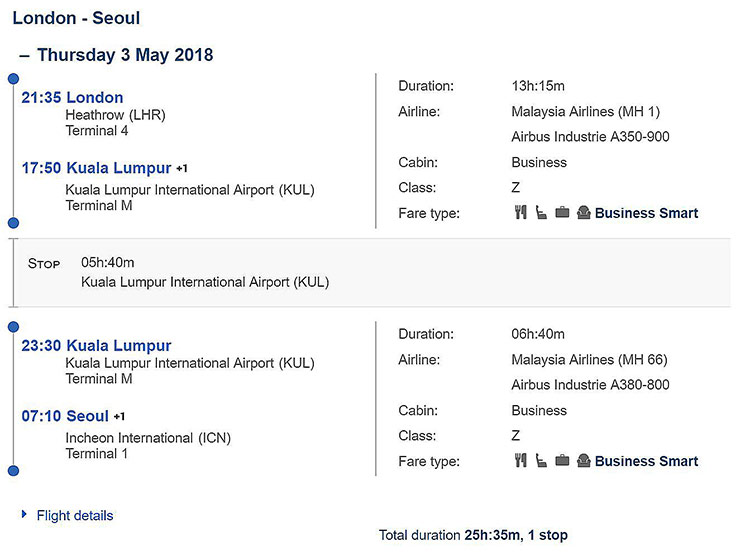Open the Flight details link text
The image size is (750, 556).
[x=75, y=516]
